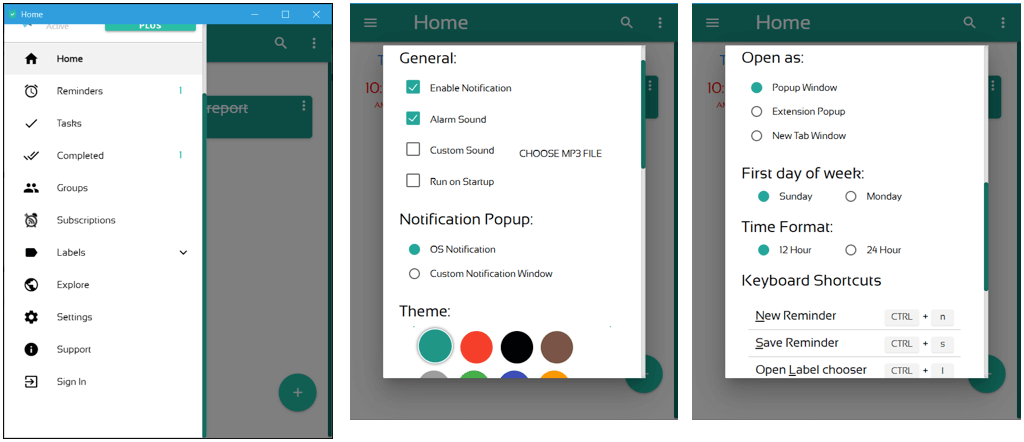Image resolution: width=1024 pixels, height=442 pixels.
Task: Pick the red theme color swatch
Action: click(x=475, y=346)
